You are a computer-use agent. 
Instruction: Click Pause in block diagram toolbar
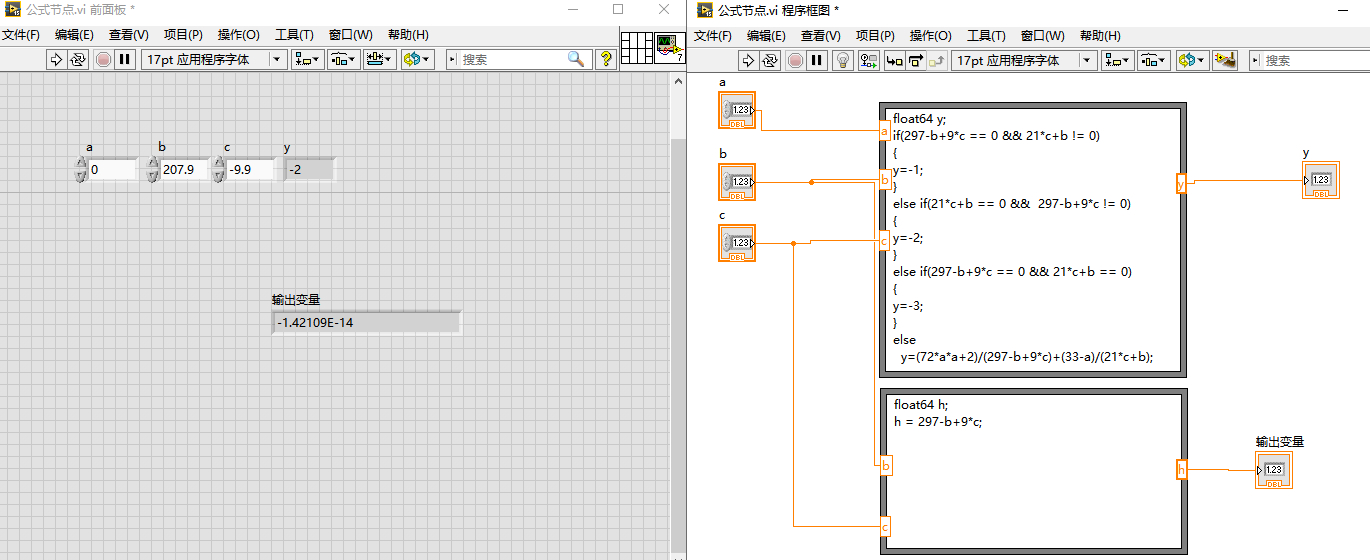tap(817, 61)
